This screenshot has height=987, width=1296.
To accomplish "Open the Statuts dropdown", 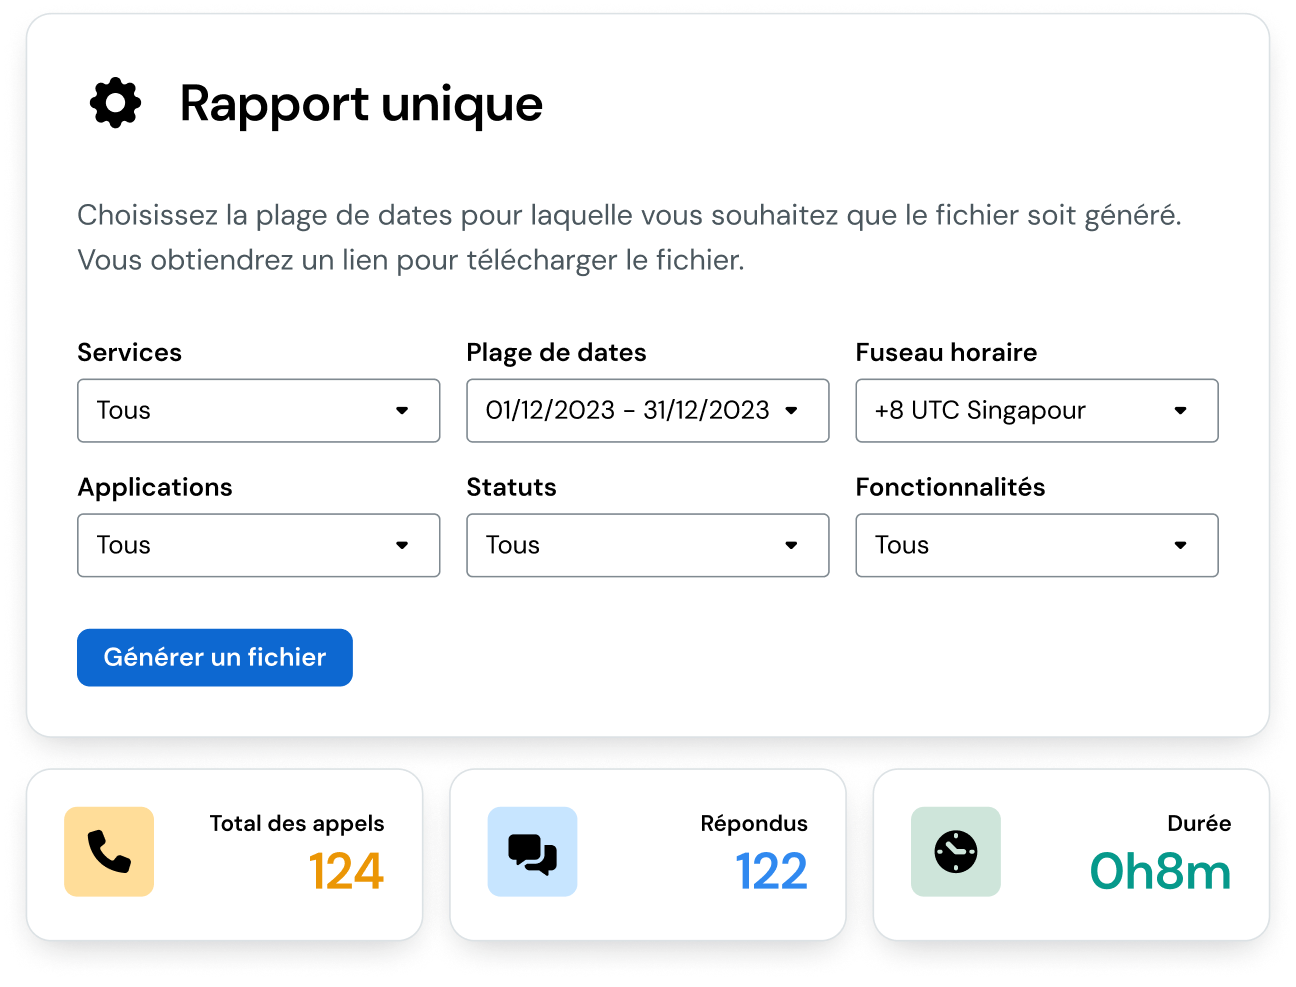I will (x=647, y=545).
